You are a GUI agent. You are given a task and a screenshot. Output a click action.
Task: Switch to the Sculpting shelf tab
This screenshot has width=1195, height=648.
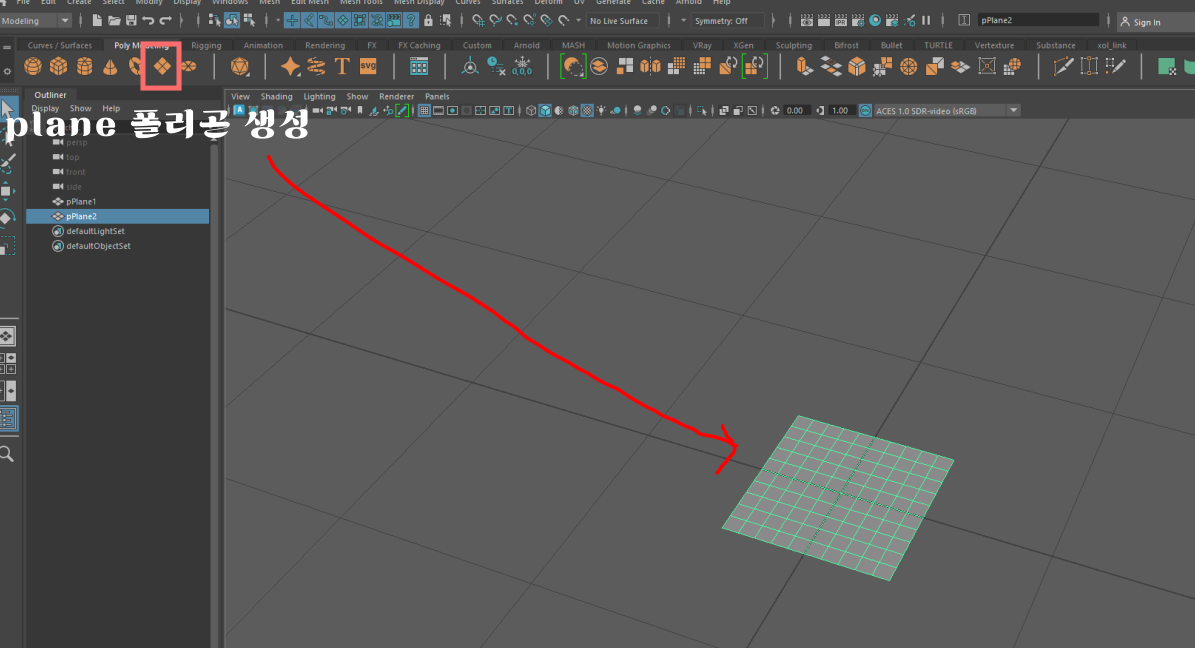point(793,46)
